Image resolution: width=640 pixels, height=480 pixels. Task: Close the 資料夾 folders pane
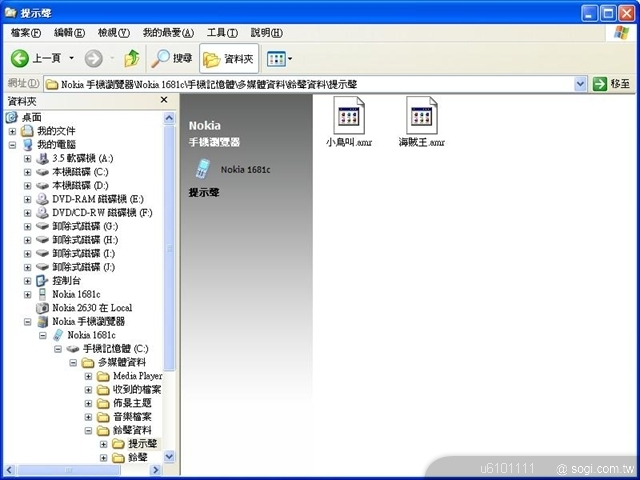[x=164, y=100]
